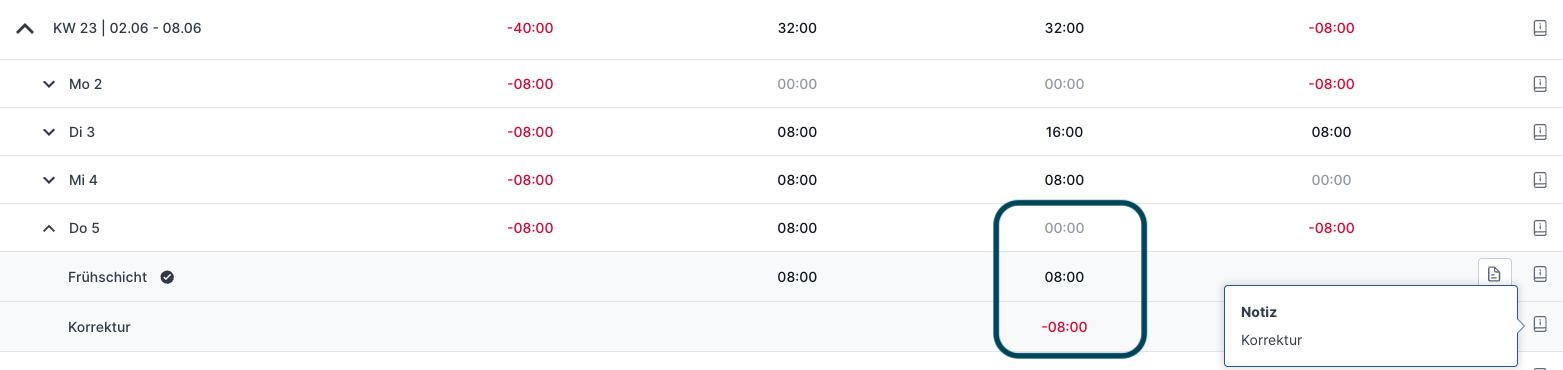Expand the Mo 2 day row
1563x370 pixels.
(x=49, y=84)
